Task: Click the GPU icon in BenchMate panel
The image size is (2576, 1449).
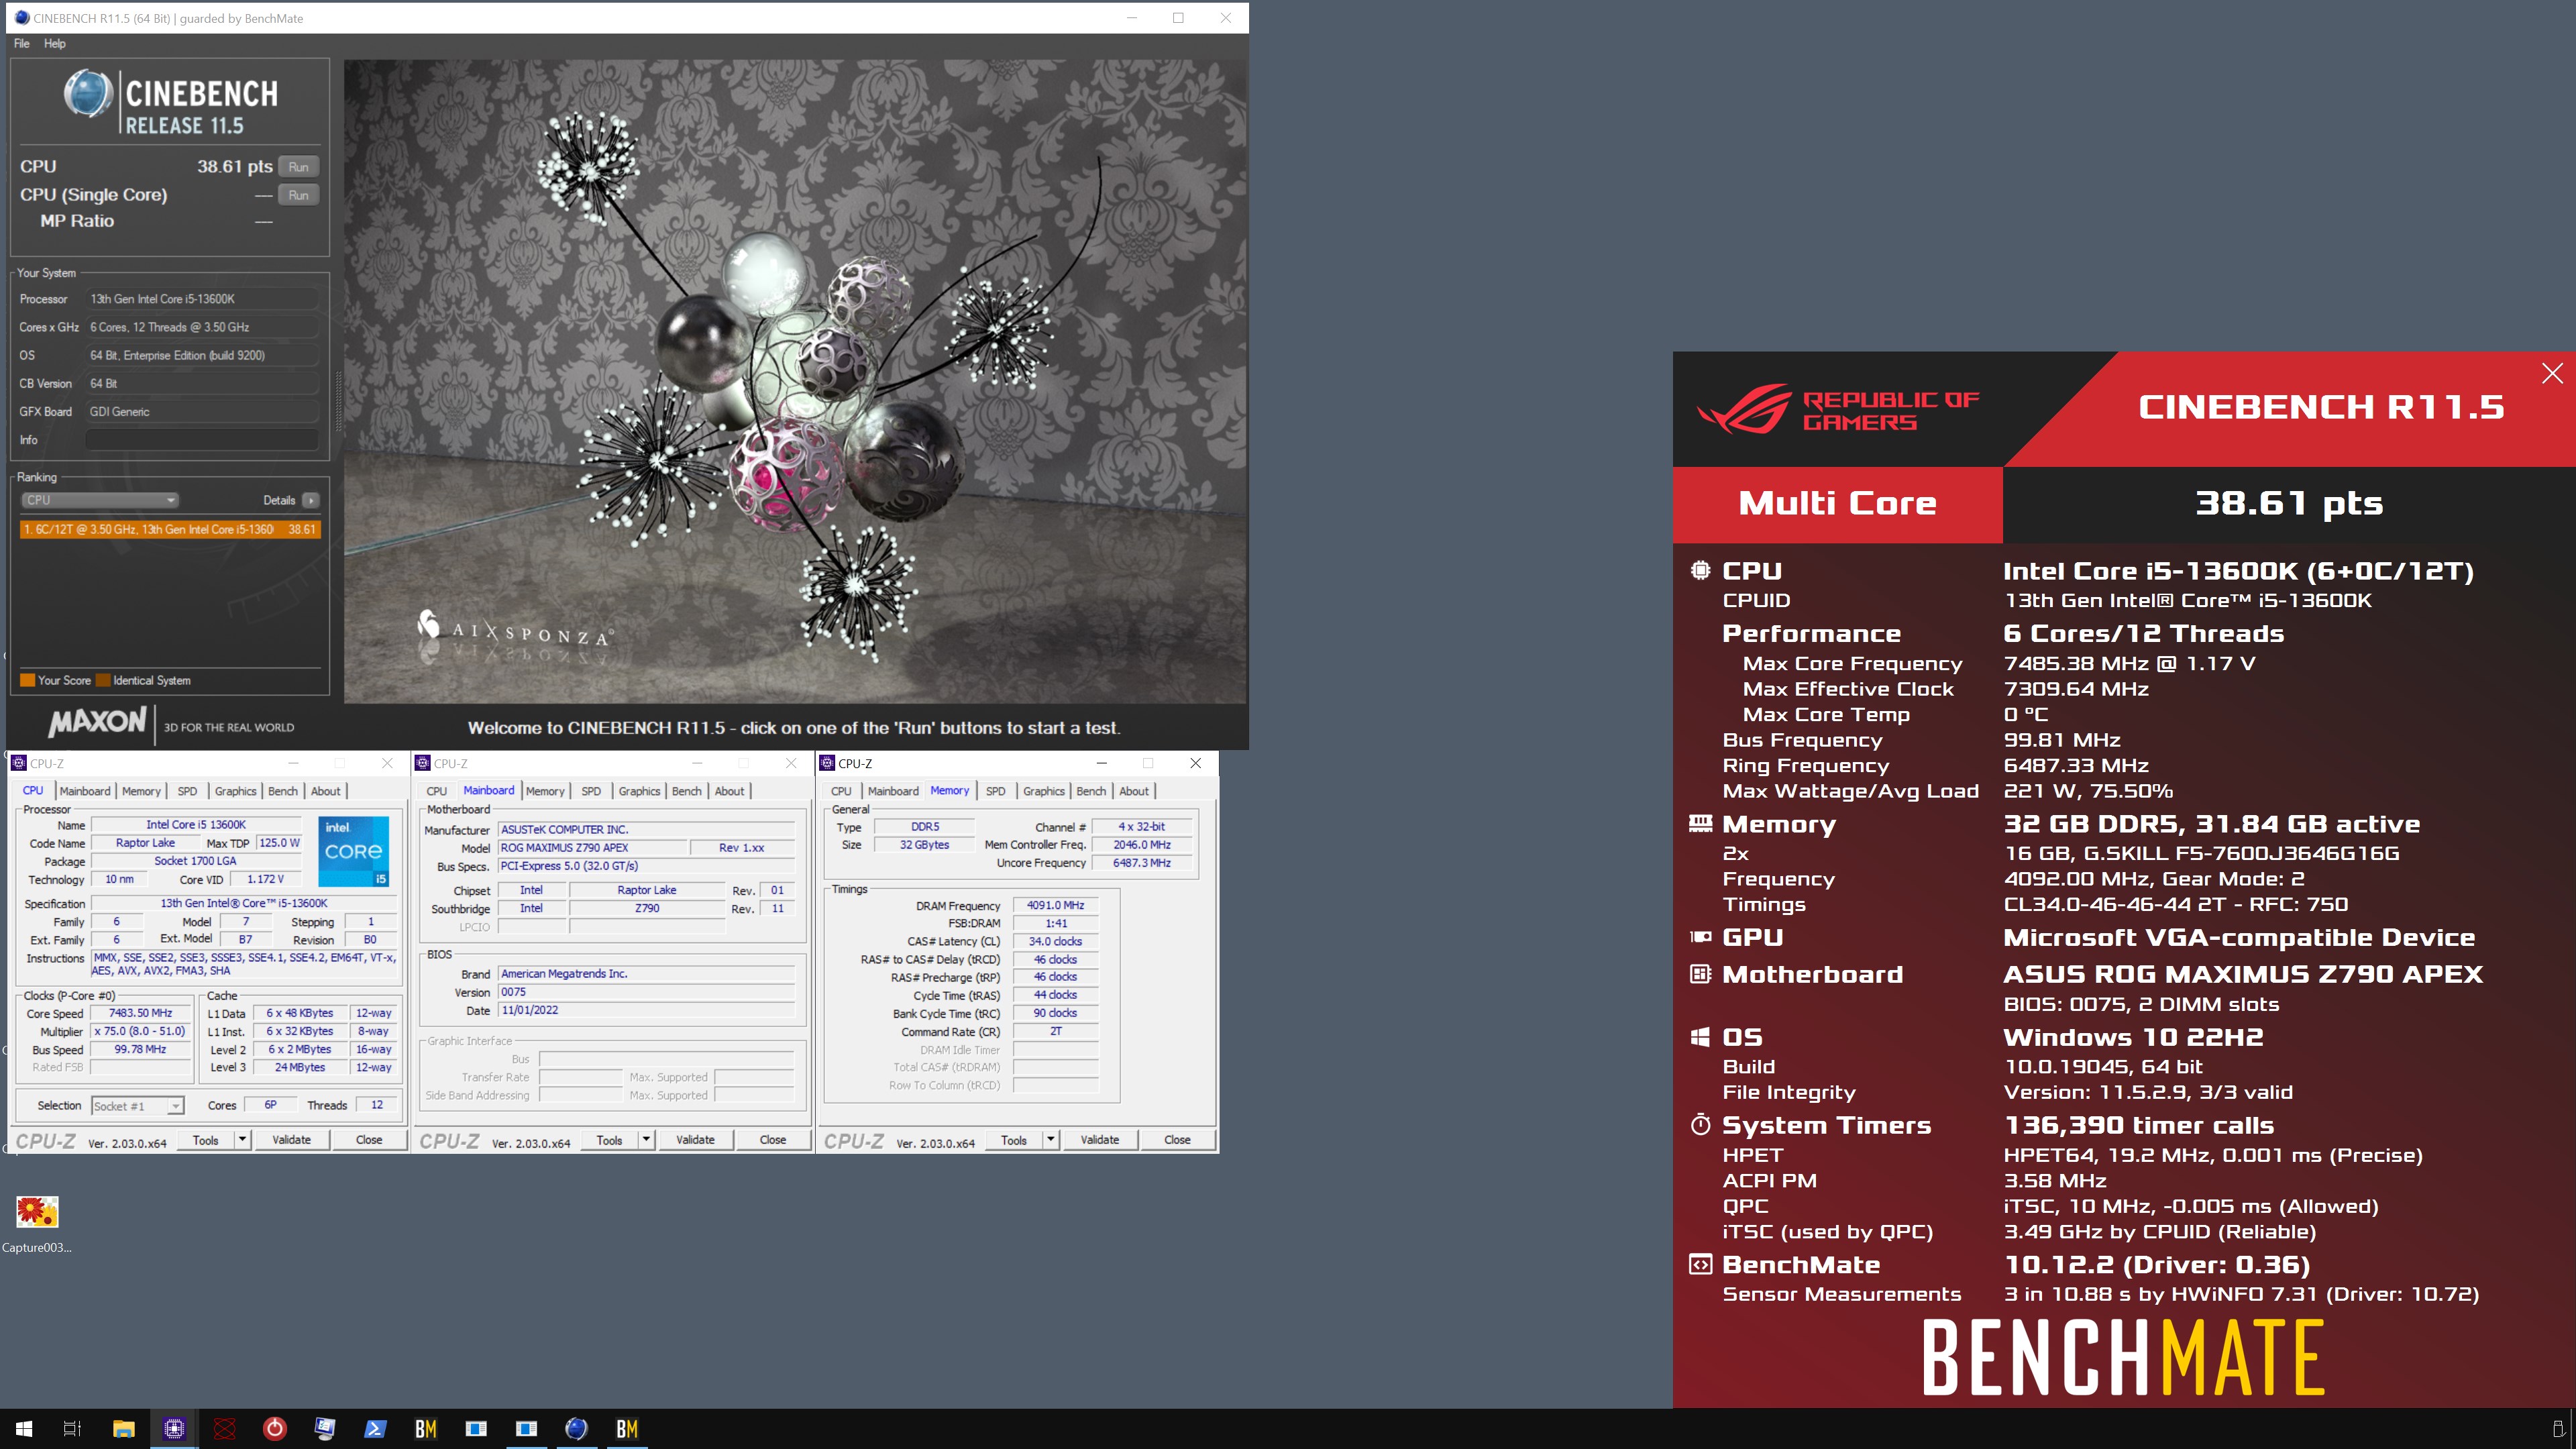Action: tap(1700, 937)
